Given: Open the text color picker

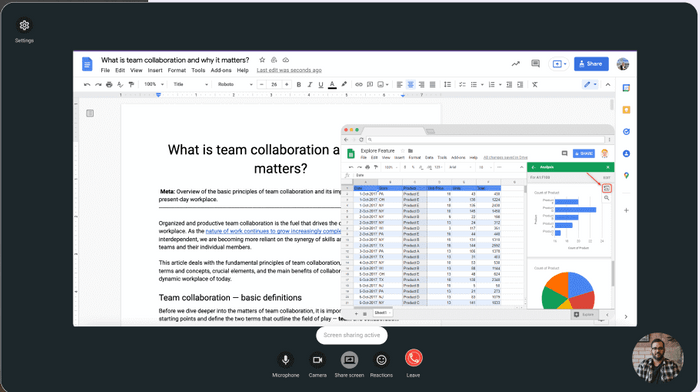Looking at the screenshot, I should pyautogui.click(x=332, y=84).
